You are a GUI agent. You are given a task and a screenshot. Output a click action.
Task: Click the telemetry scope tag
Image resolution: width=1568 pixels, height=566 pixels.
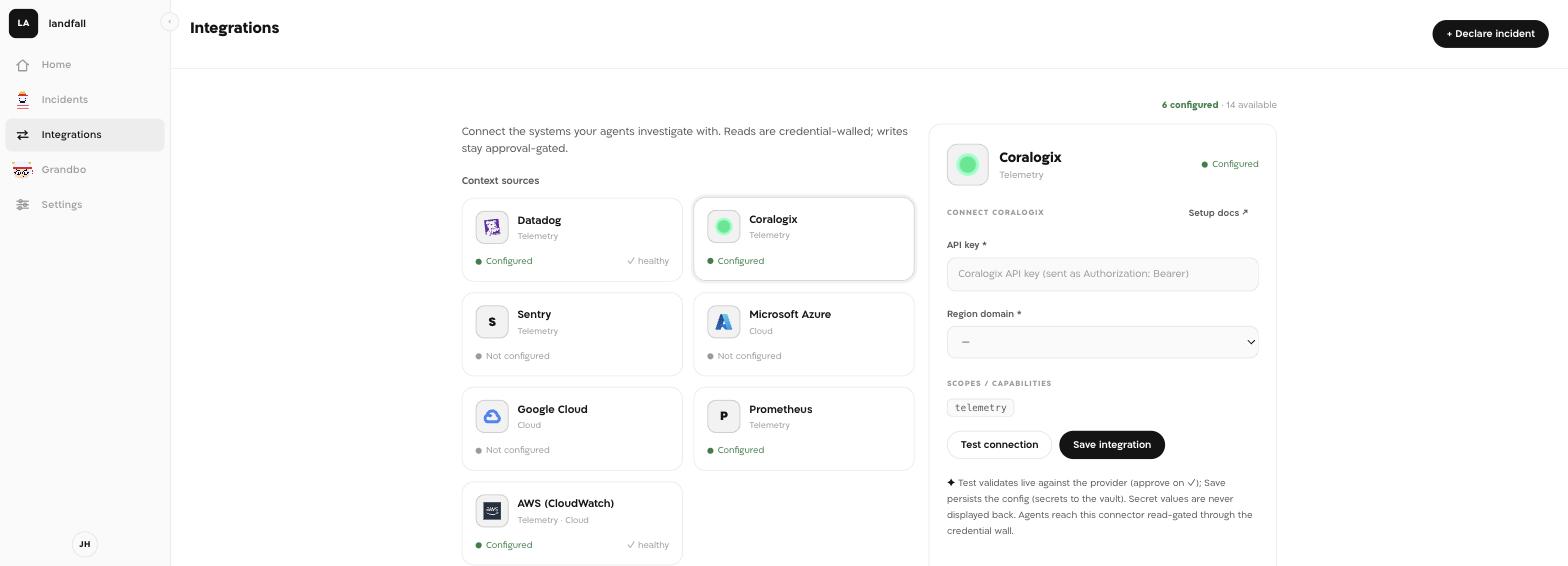[980, 408]
